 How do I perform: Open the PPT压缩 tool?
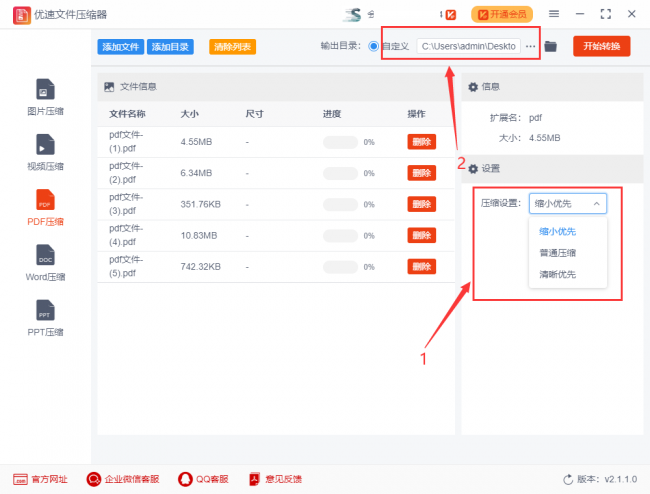click(45, 318)
